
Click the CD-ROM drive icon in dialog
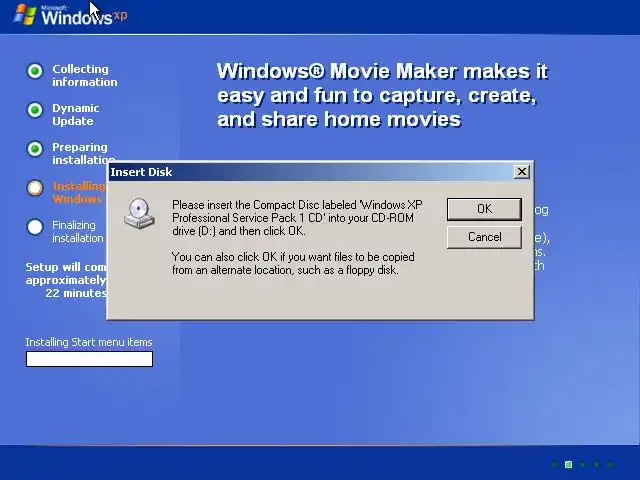(139, 213)
